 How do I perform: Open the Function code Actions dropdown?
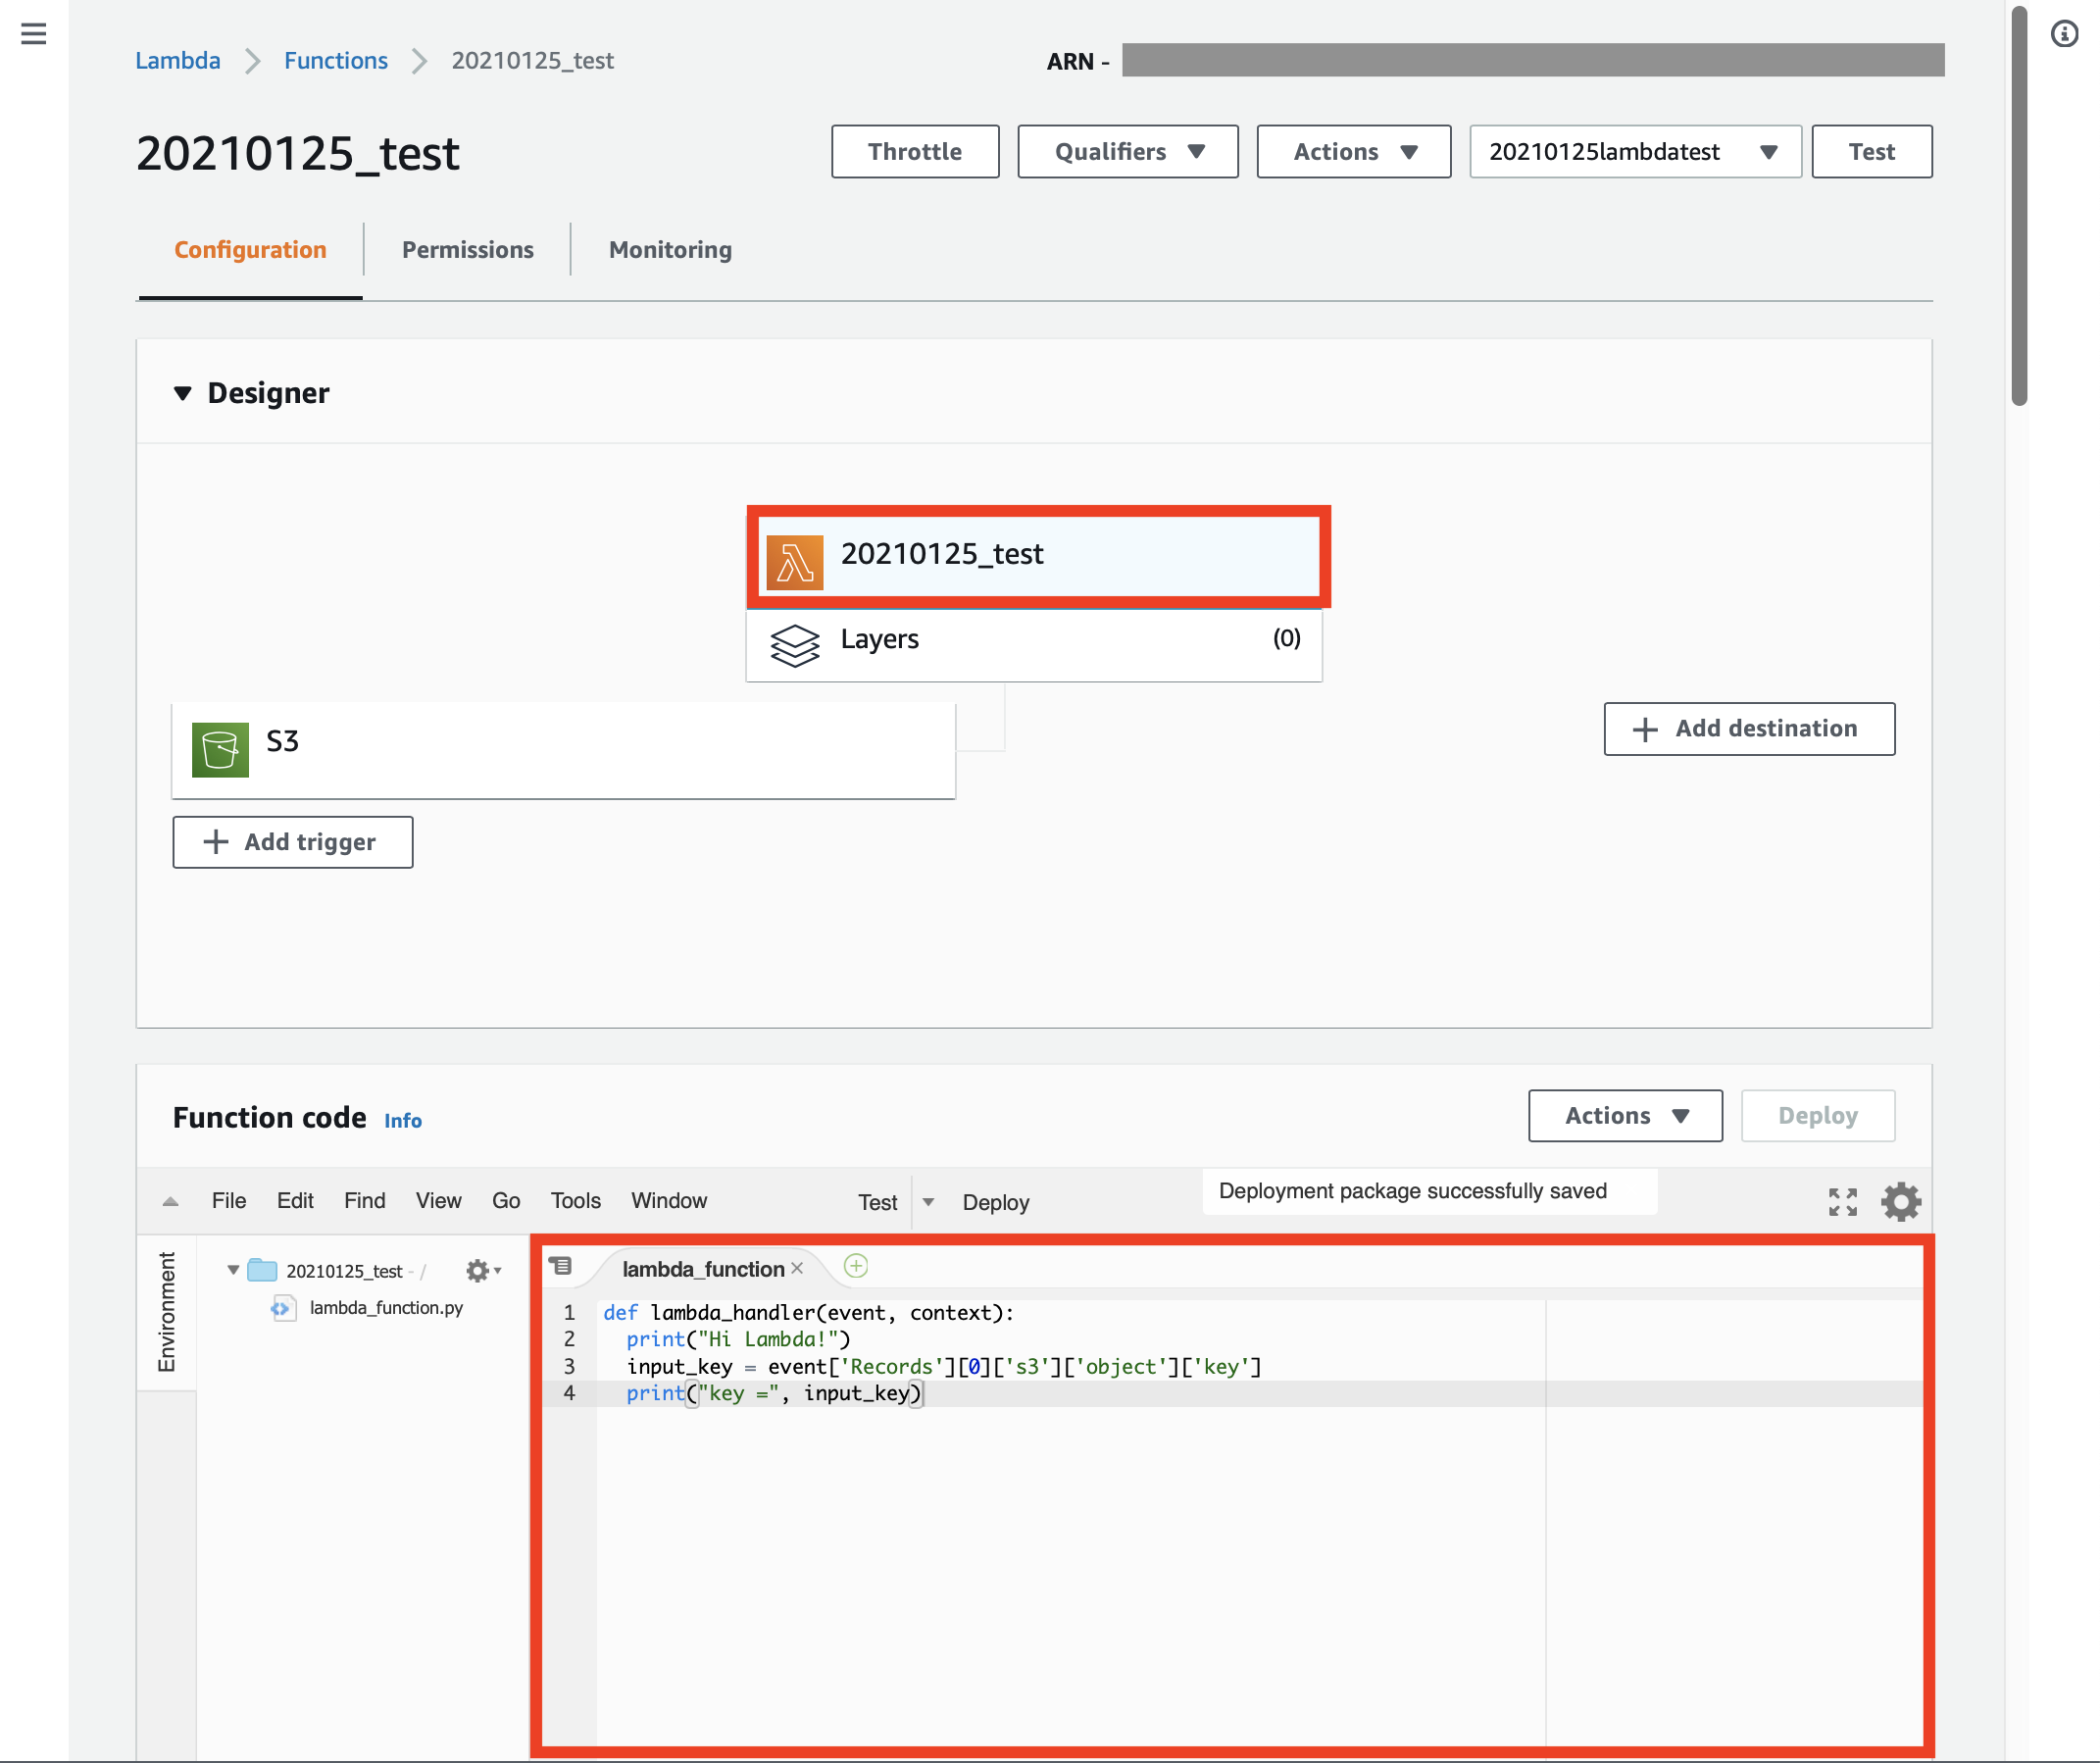[x=1625, y=1116]
